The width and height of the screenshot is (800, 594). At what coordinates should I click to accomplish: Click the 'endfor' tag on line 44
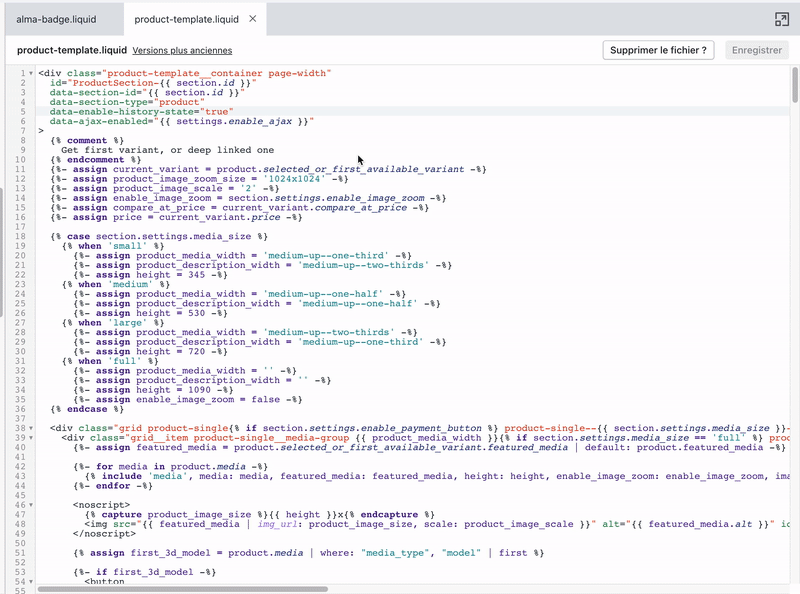tap(113, 486)
